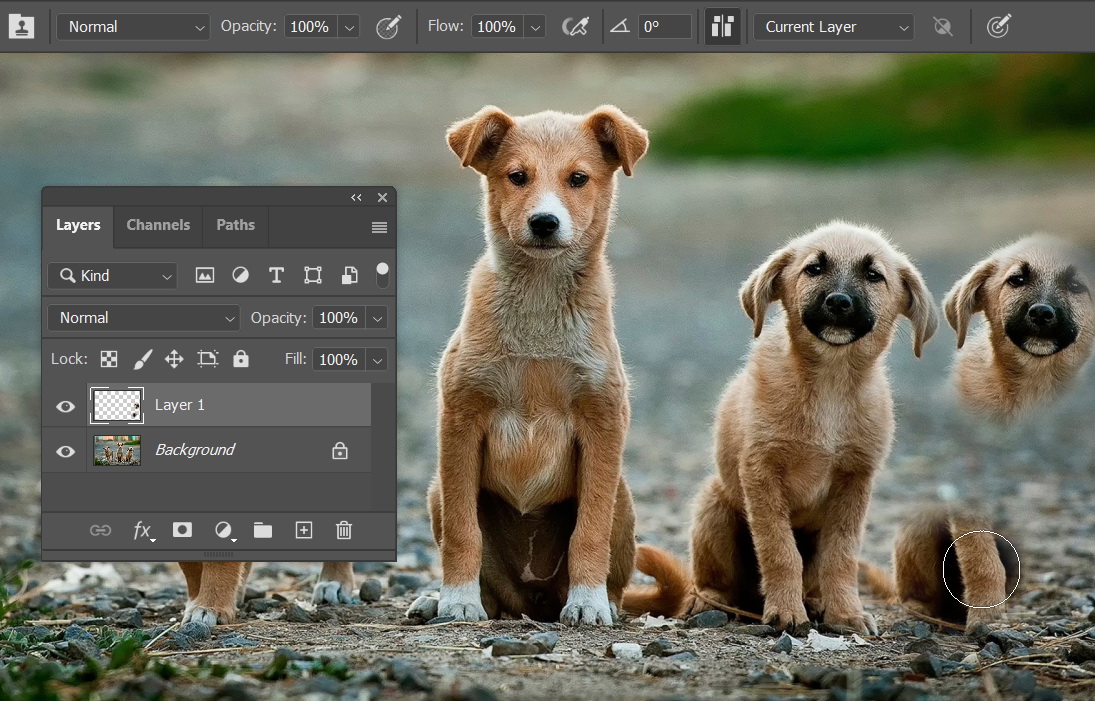Switch to the Paths tab
This screenshot has width=1095, height=701.
click(x=235, y=225)
